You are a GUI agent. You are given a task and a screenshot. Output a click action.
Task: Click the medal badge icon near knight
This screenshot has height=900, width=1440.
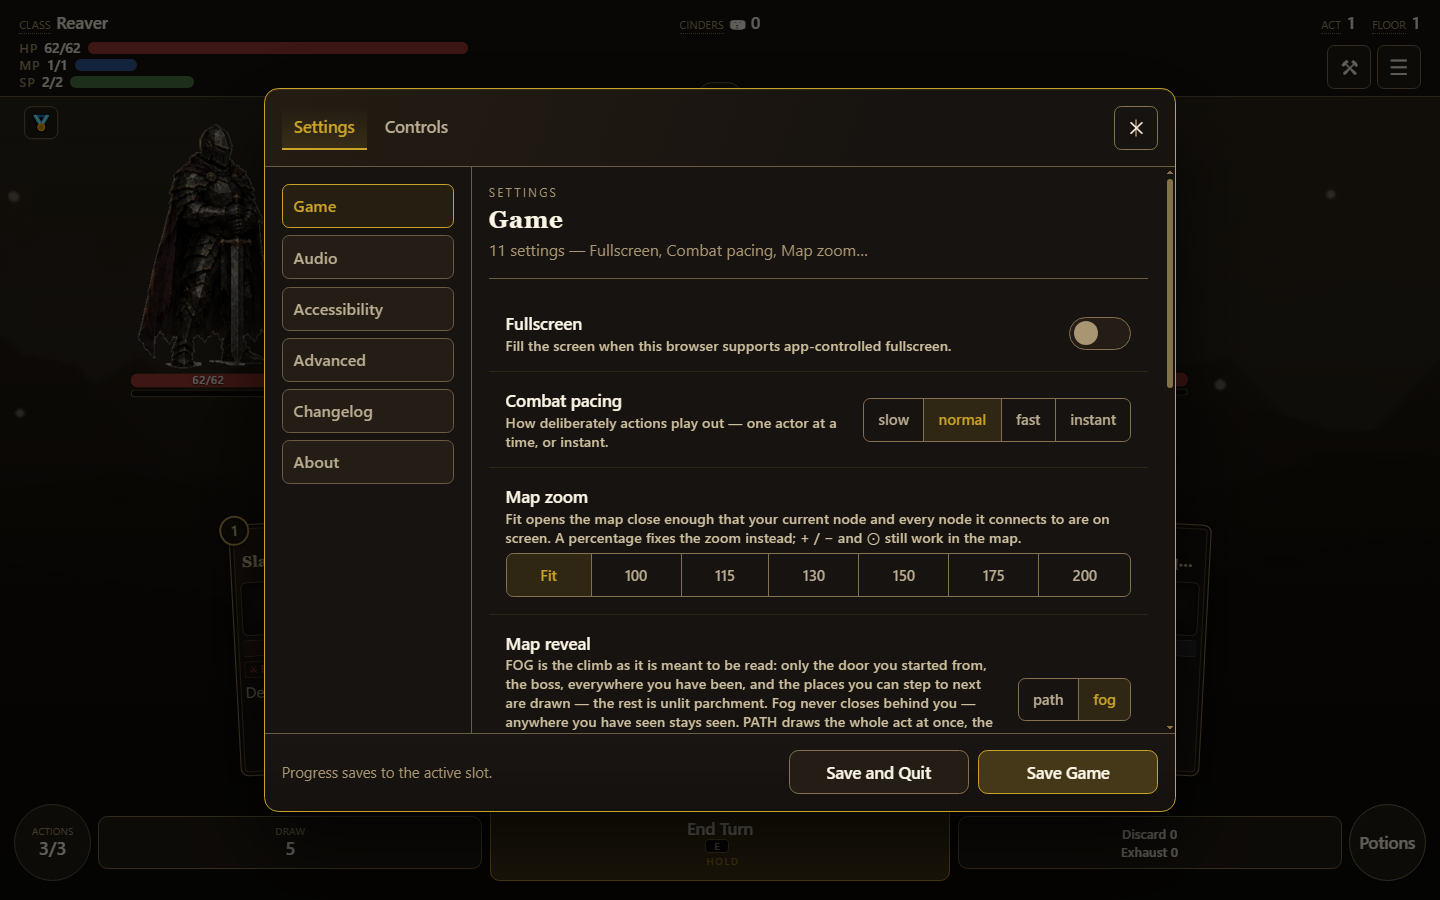coord(41,123)
